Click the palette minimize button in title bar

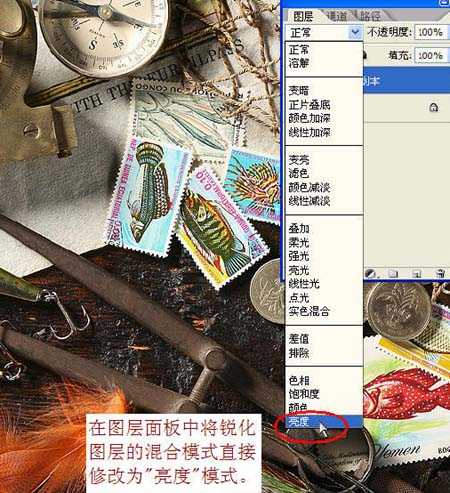(445, 3)
